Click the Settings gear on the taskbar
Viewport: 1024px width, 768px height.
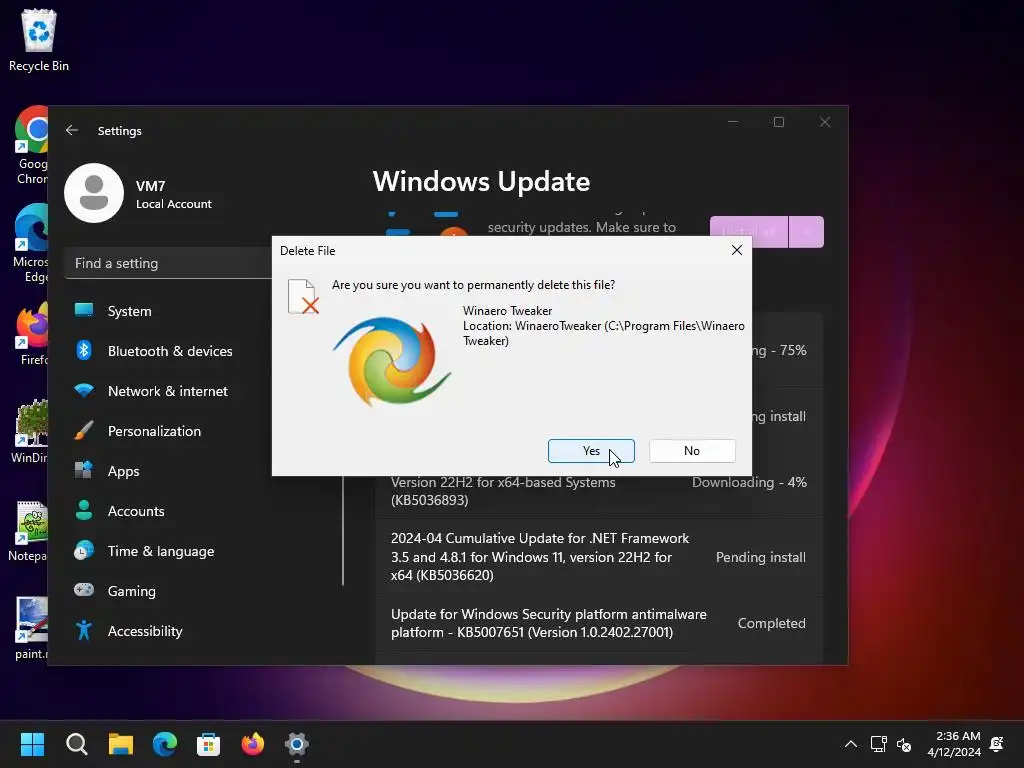point(296,744)
